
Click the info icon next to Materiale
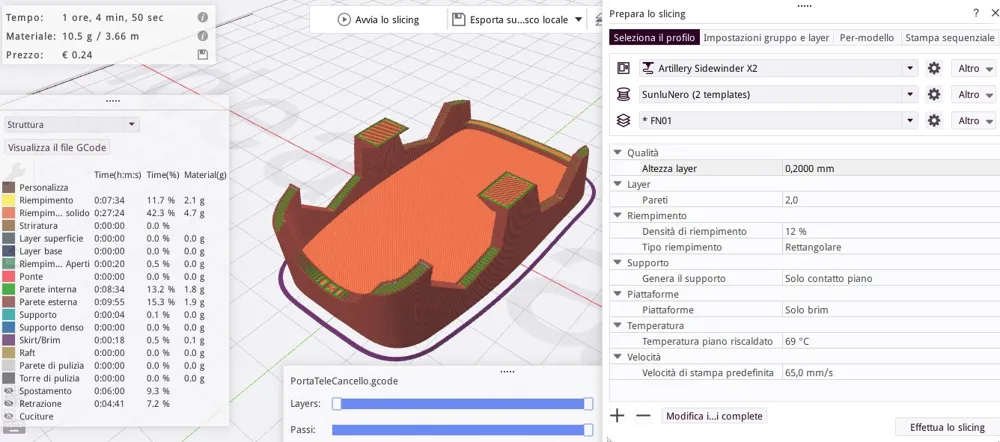coord(203,36)
